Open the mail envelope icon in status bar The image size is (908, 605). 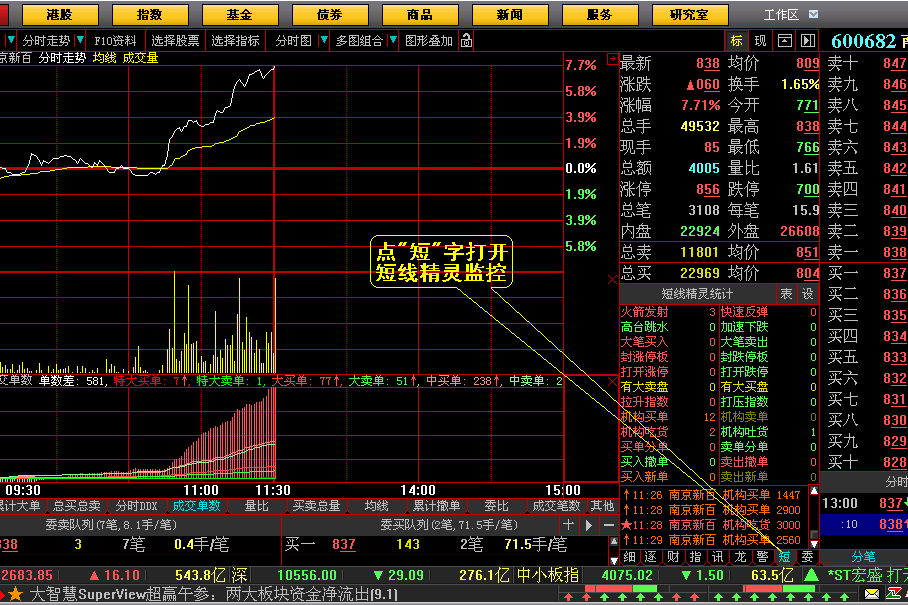click(872, 593)
